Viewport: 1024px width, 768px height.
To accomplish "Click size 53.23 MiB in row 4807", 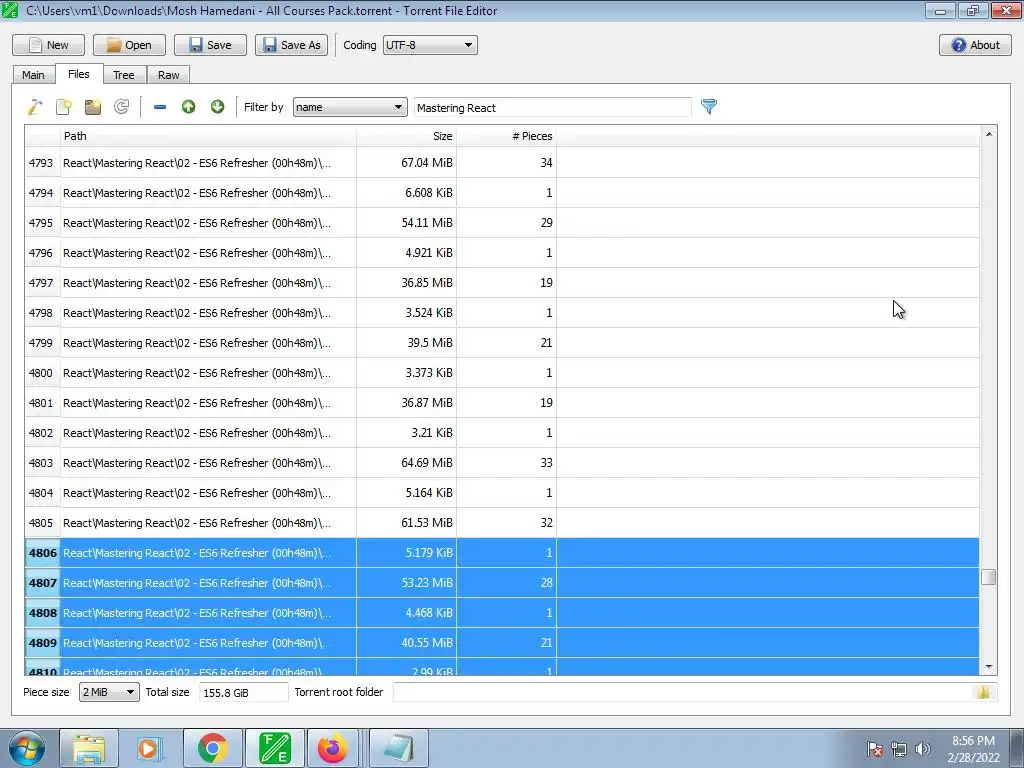I will coord(426,583).
